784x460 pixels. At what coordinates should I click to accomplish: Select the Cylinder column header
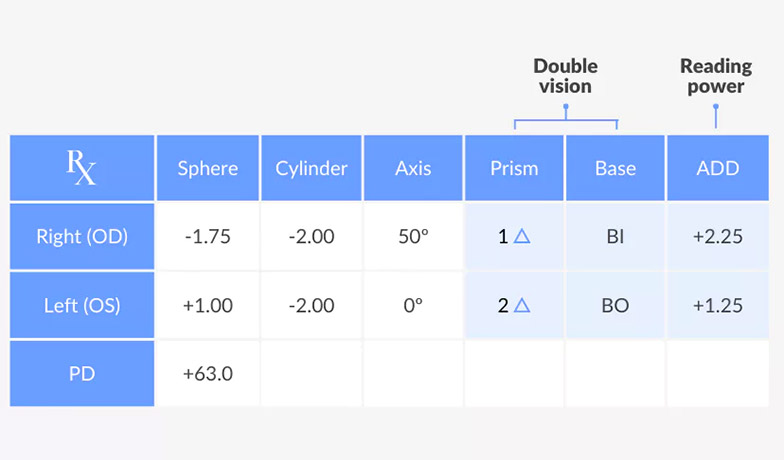tap(311, 168)
